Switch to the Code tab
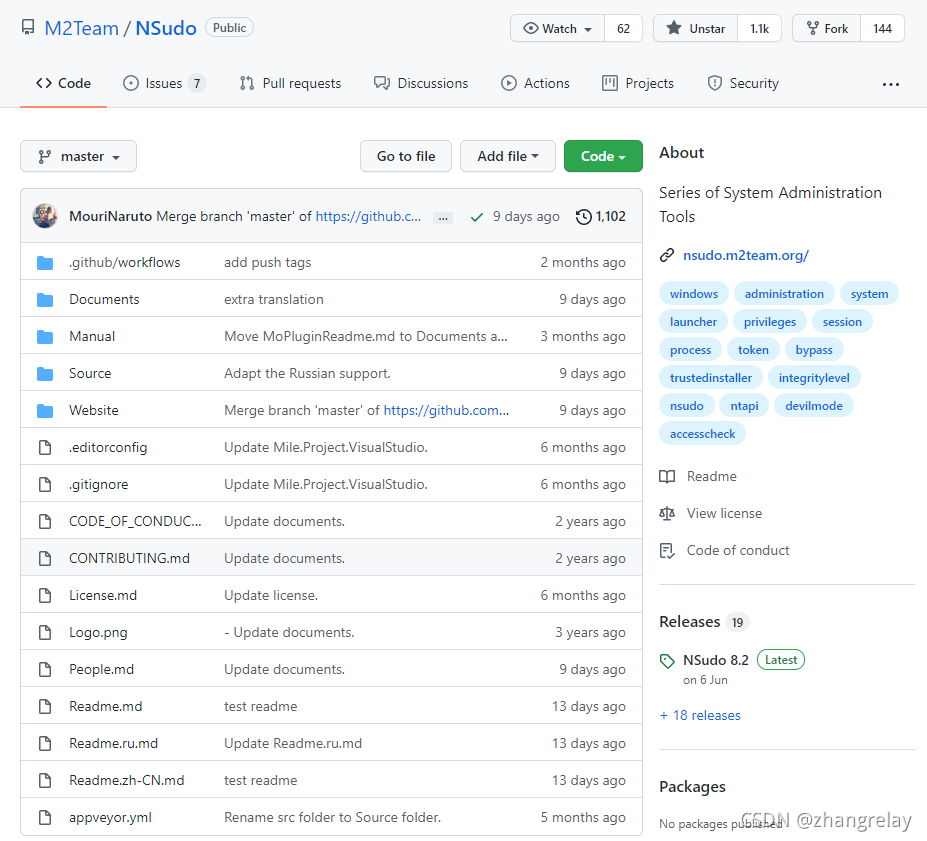This screenshot has height=841, width=927. coord(63,83)
